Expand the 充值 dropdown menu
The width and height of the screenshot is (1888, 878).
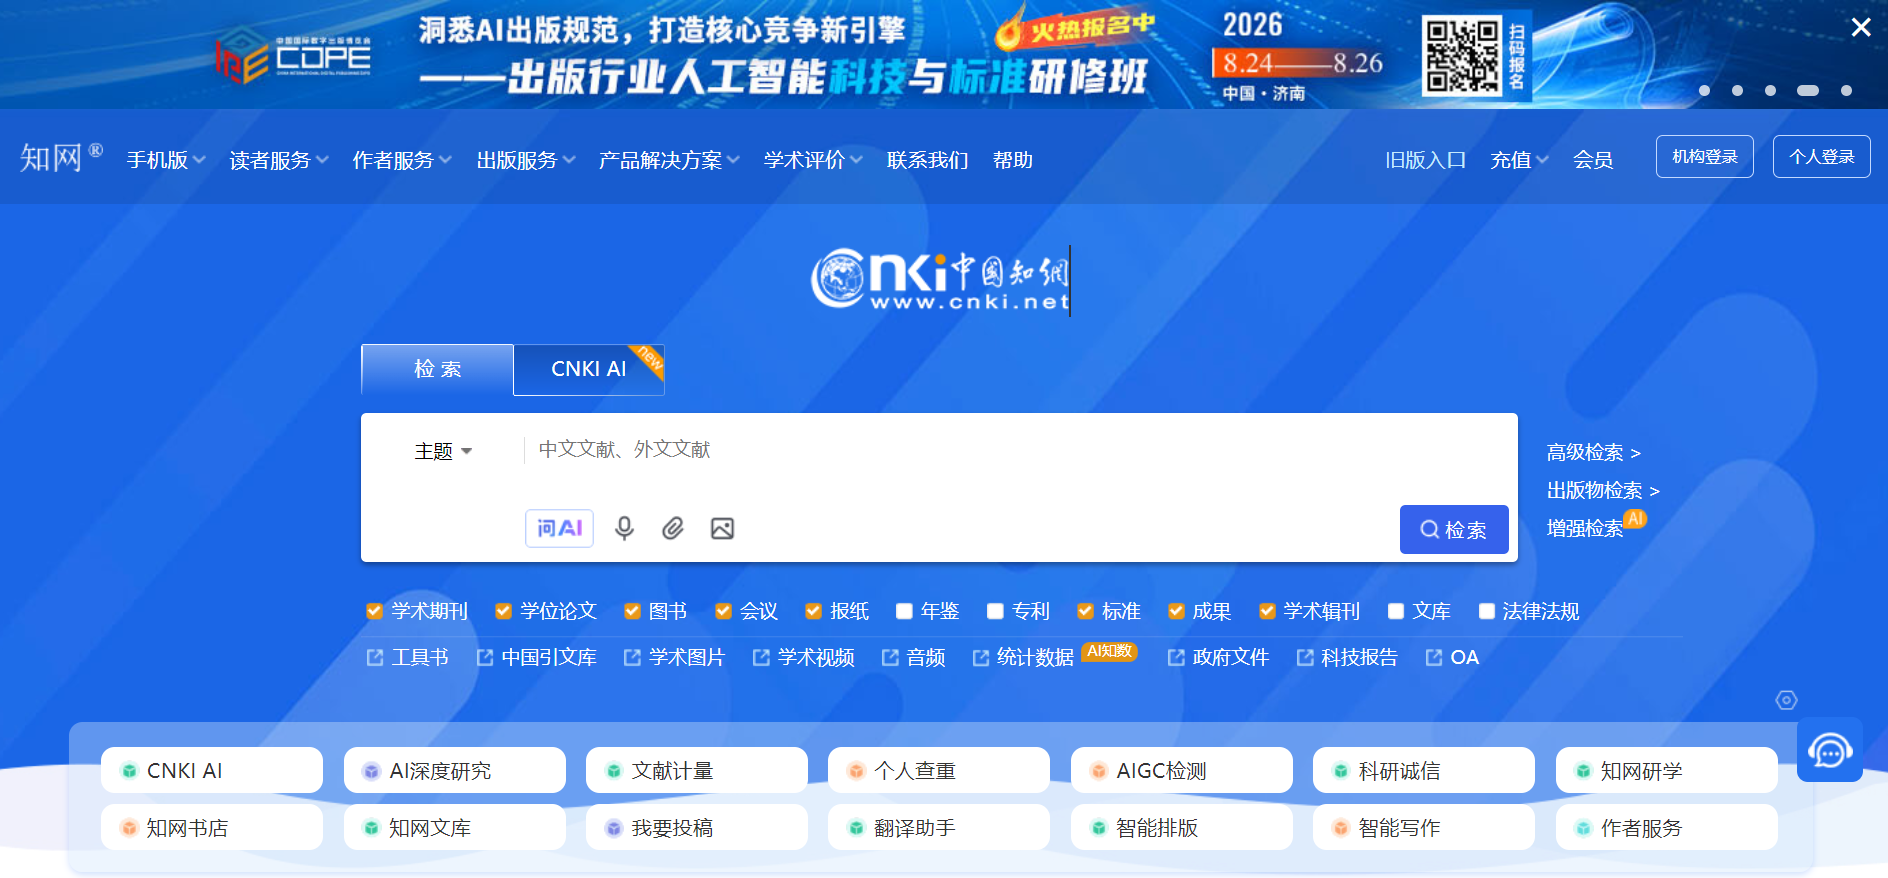click(1519, 160)
